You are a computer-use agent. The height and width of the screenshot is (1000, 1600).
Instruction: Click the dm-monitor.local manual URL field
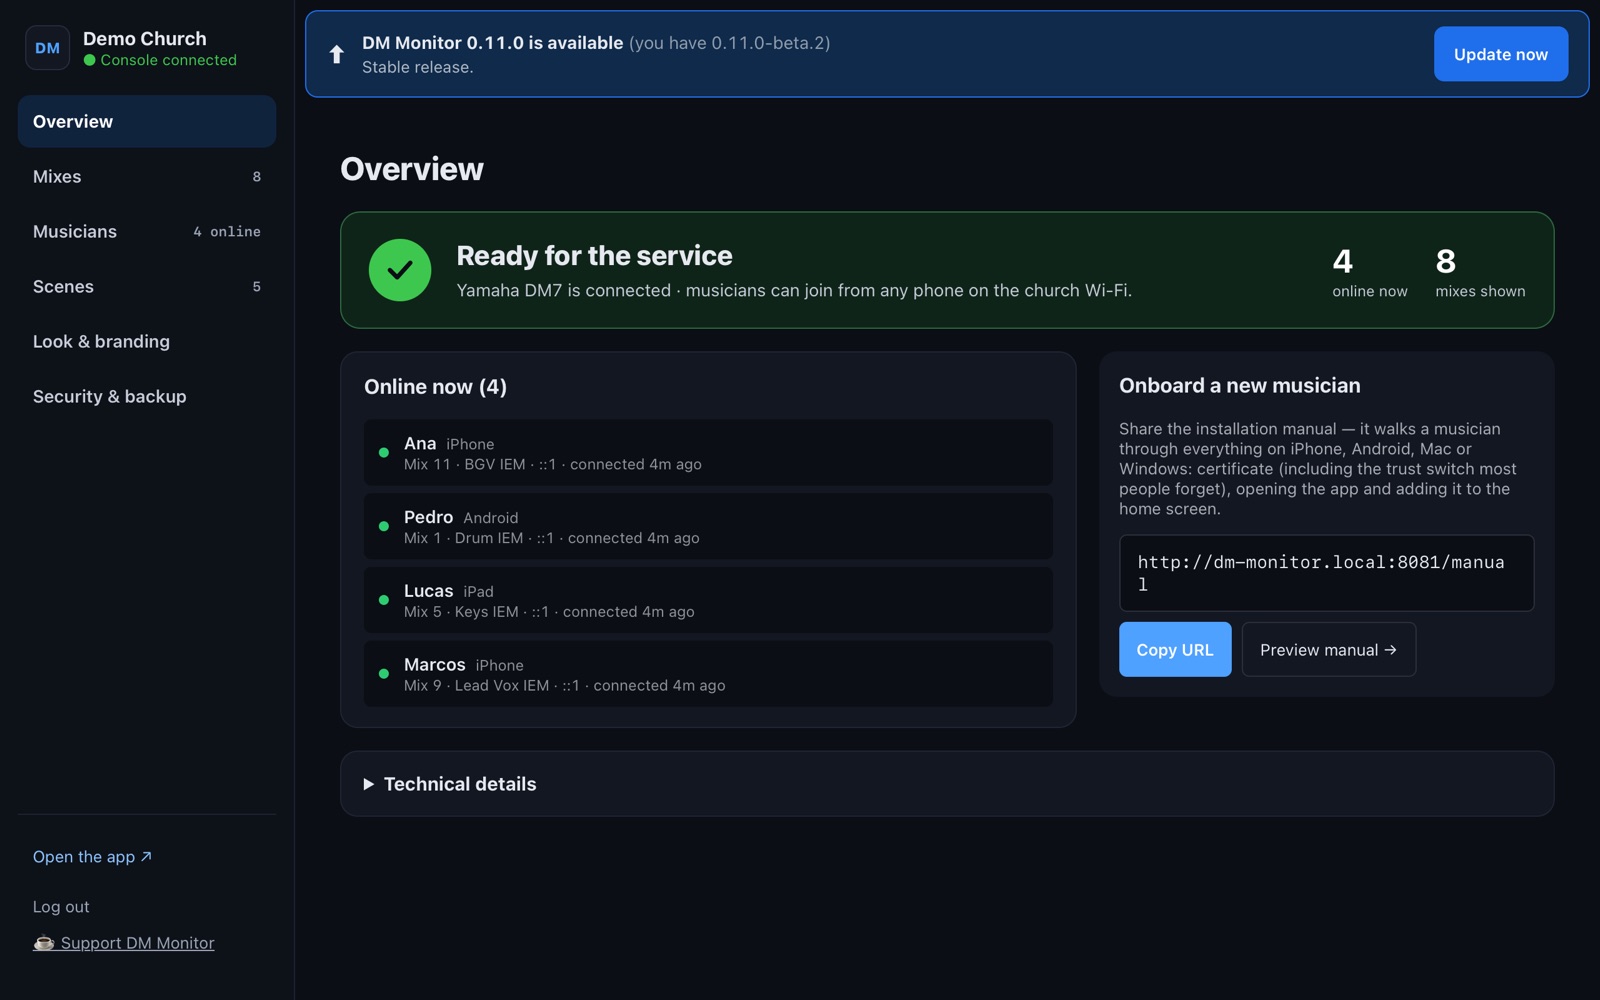tap(1326, 573)
